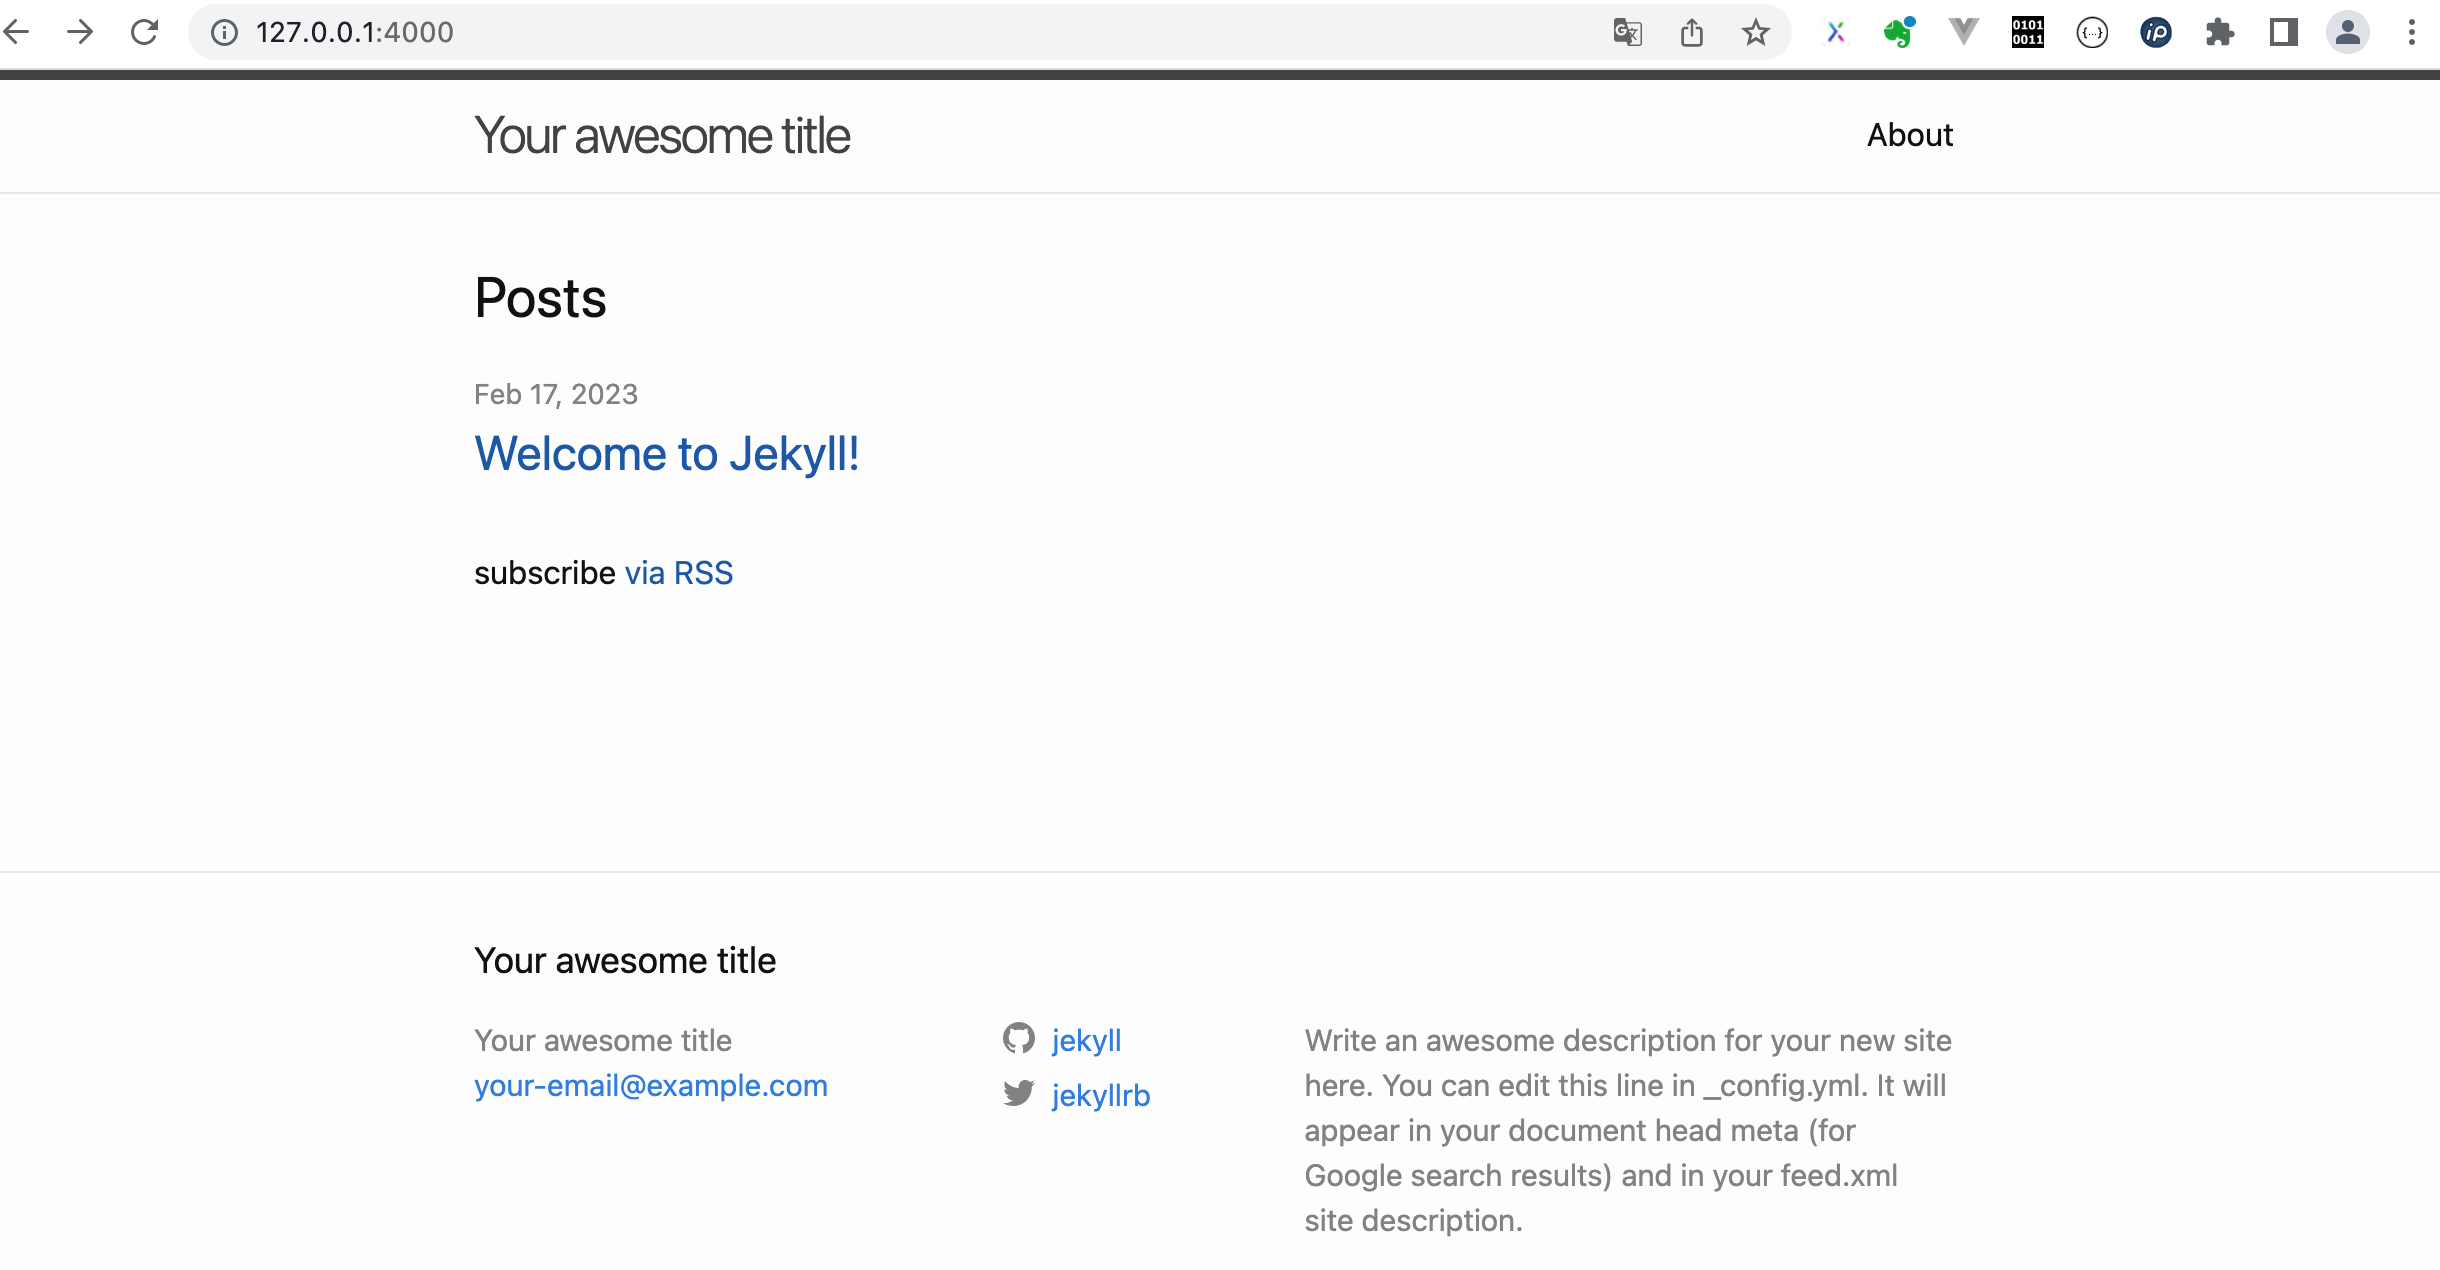Open the About page link

1910,135
